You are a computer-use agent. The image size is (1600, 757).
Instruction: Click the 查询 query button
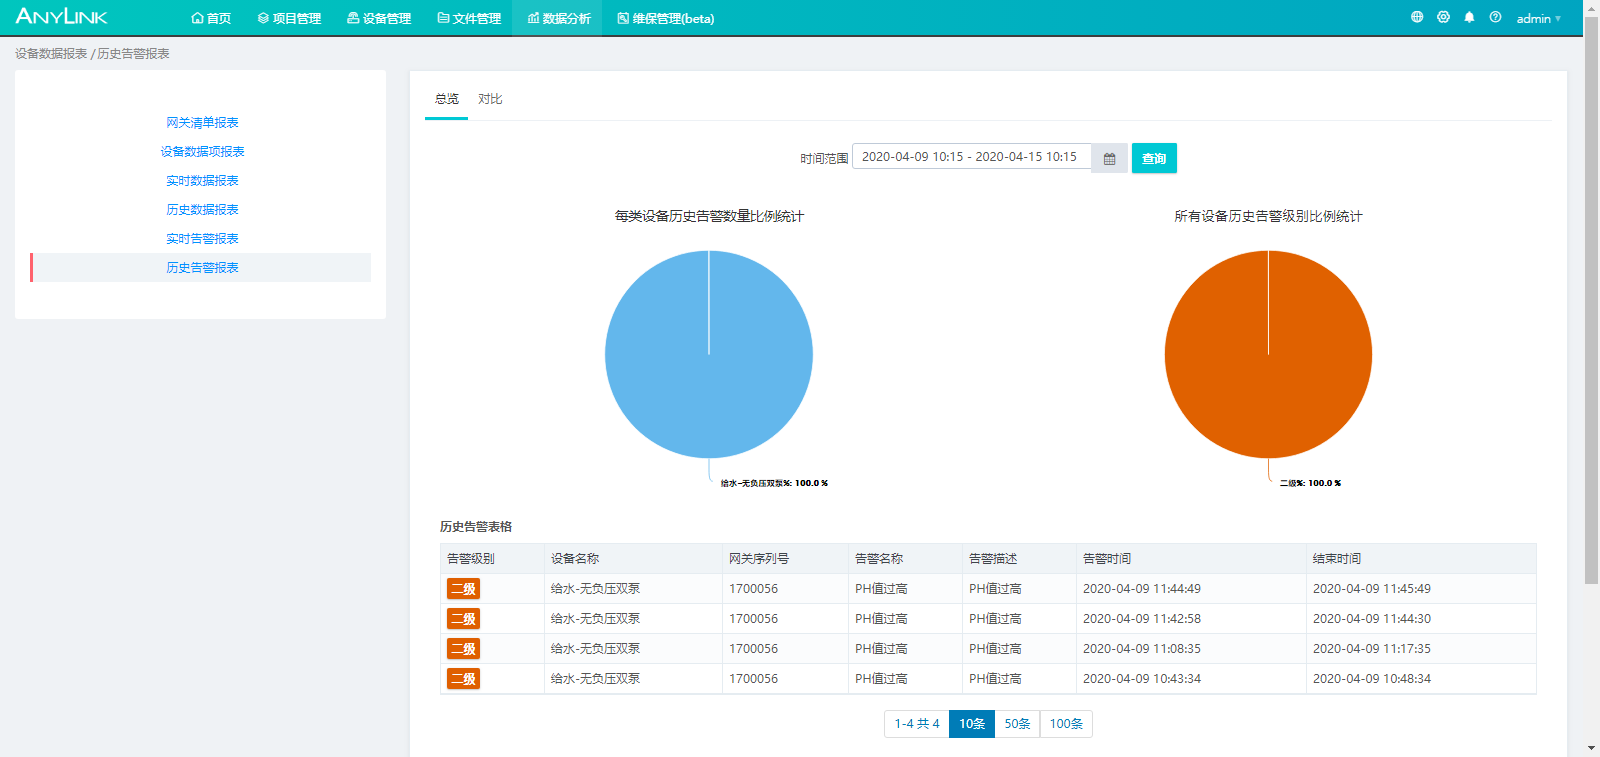pos(1154,158)
